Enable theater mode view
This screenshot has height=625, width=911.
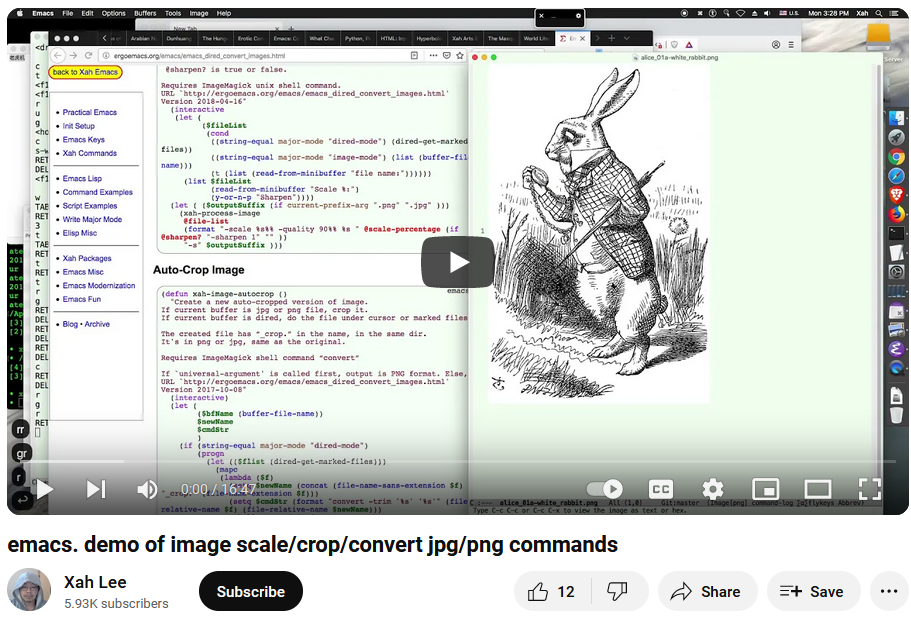coord(817,489)
